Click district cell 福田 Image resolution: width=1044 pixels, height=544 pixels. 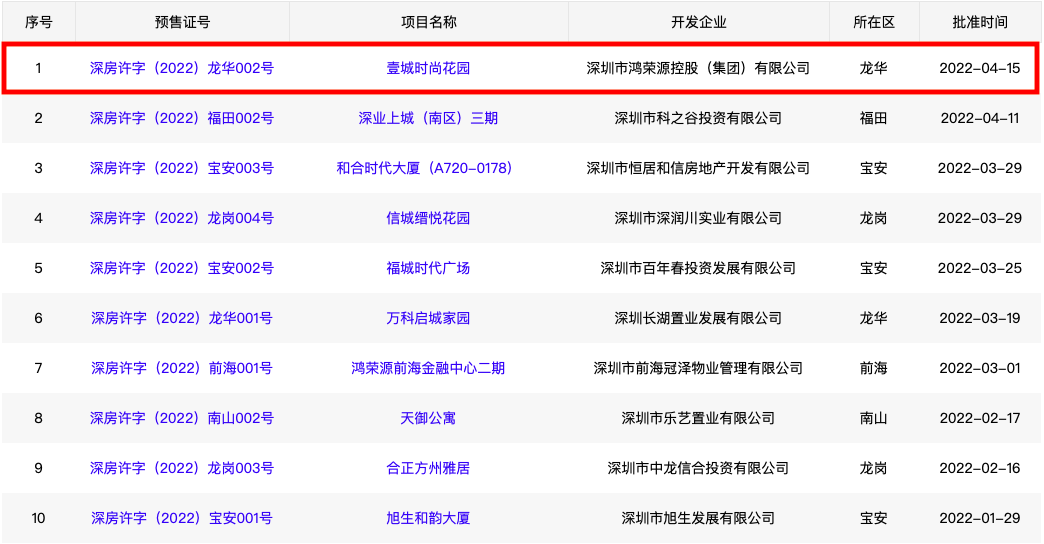(873, 118)
